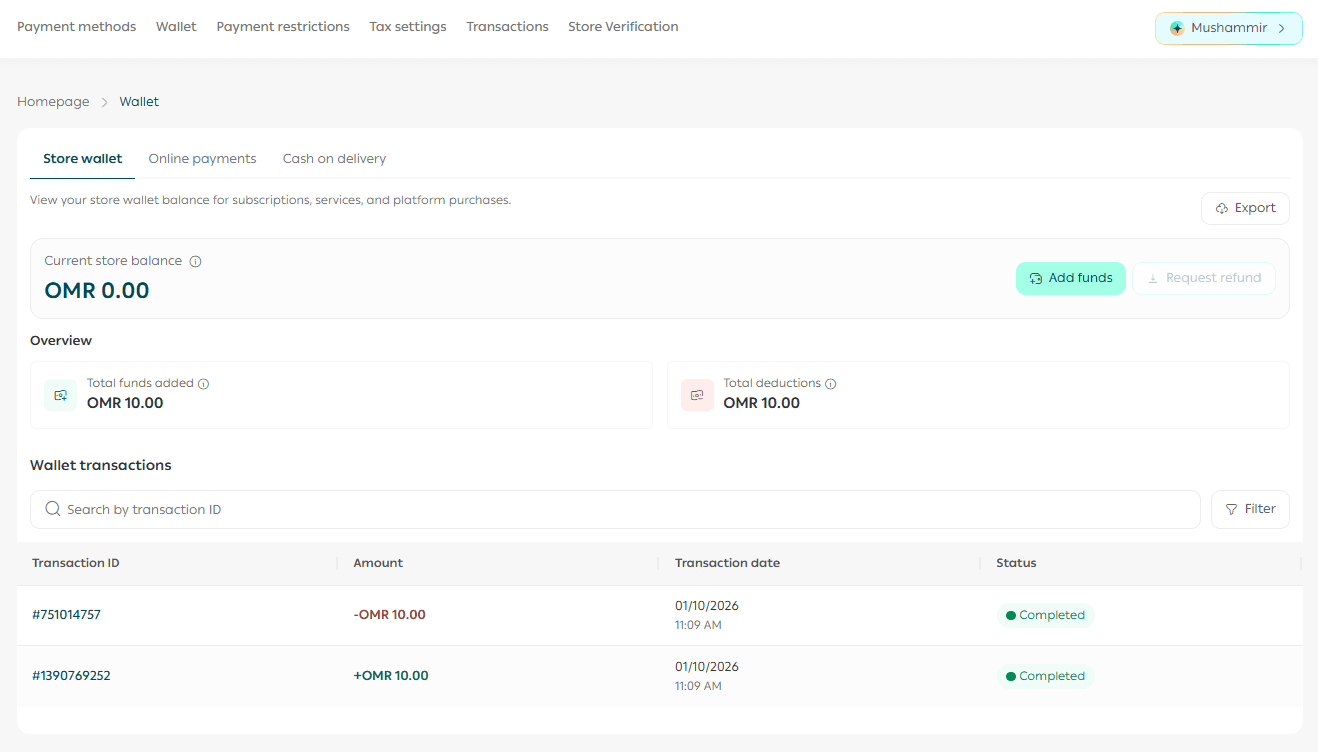Open Store Verification in the top navigation
The width and height of the screenshot is (1318, 752).
(623, 27)
